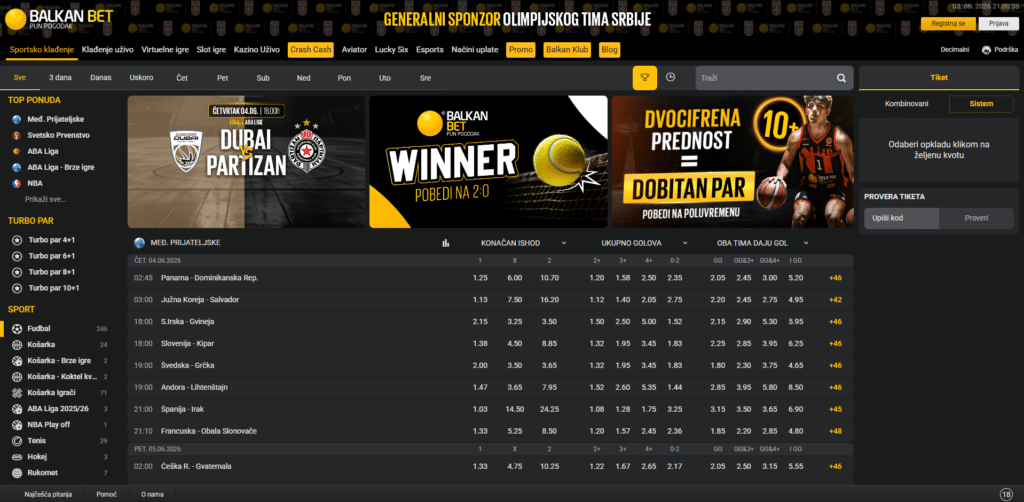Click the Svetsko Prvenstvo icon
The height and width of the screenshot is (502, 1024).
(x=16, y=135)
